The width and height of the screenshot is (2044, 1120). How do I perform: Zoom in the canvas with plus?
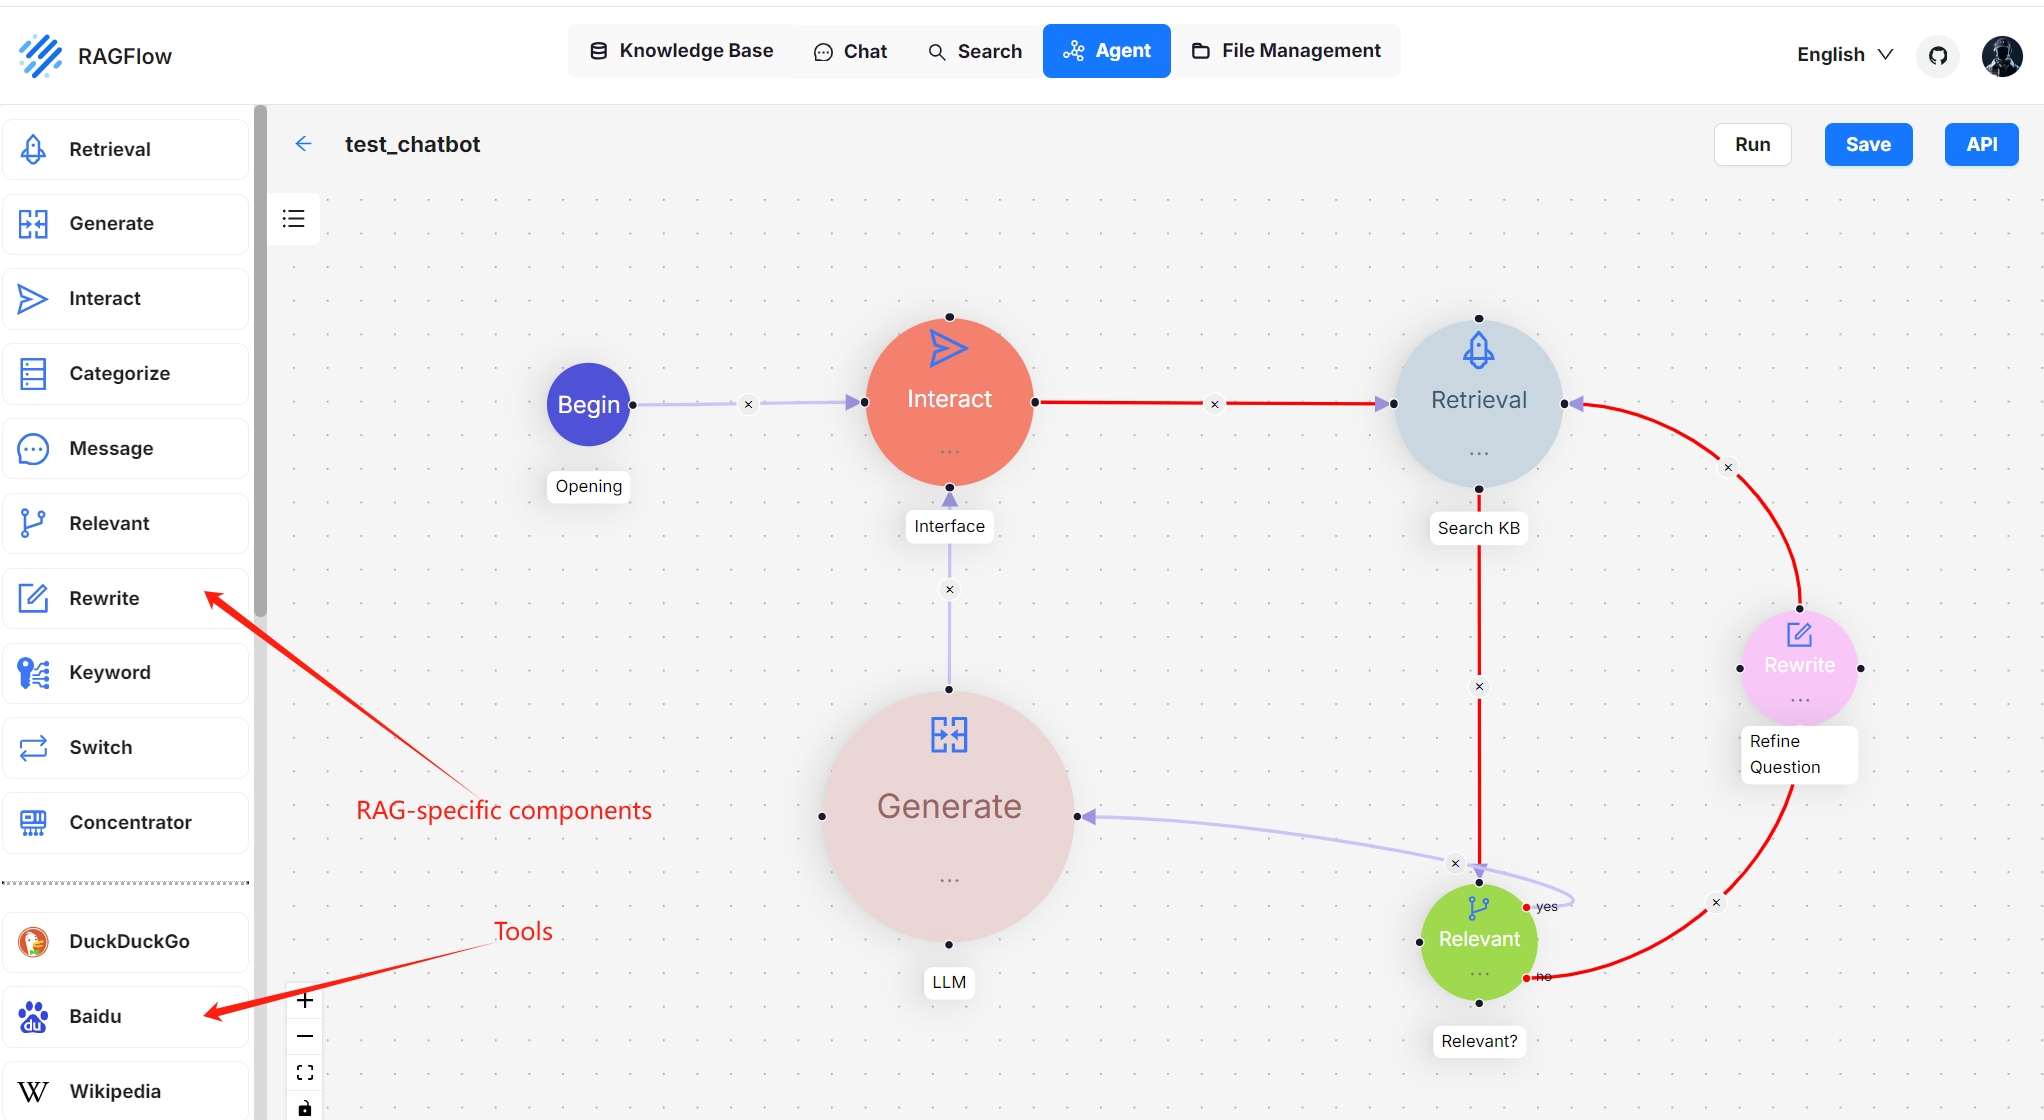pyautogui.click(x=305, y=1000)
